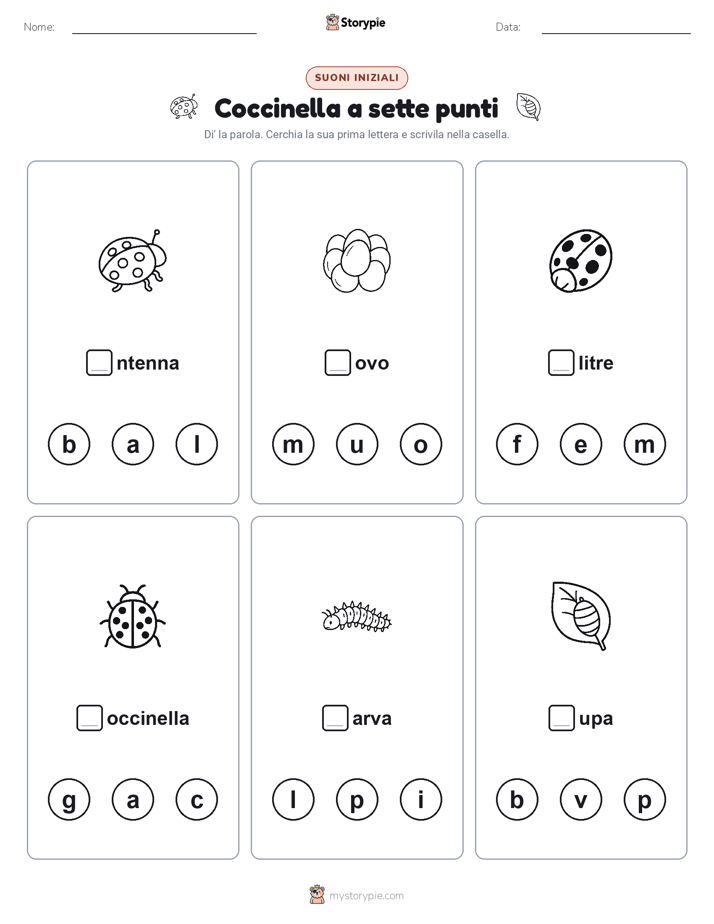Click the blank box before arva
Screen dimensions: 714x924
point(335,718)
